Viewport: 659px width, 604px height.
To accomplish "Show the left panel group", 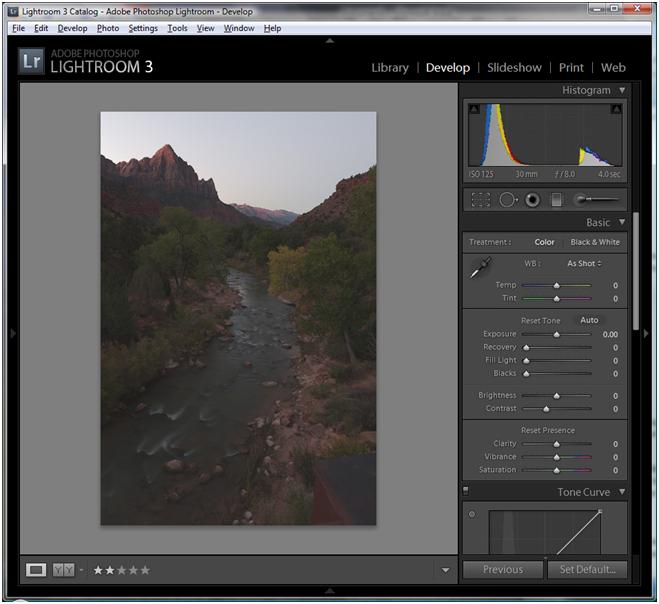I will [x=13, y=333].
